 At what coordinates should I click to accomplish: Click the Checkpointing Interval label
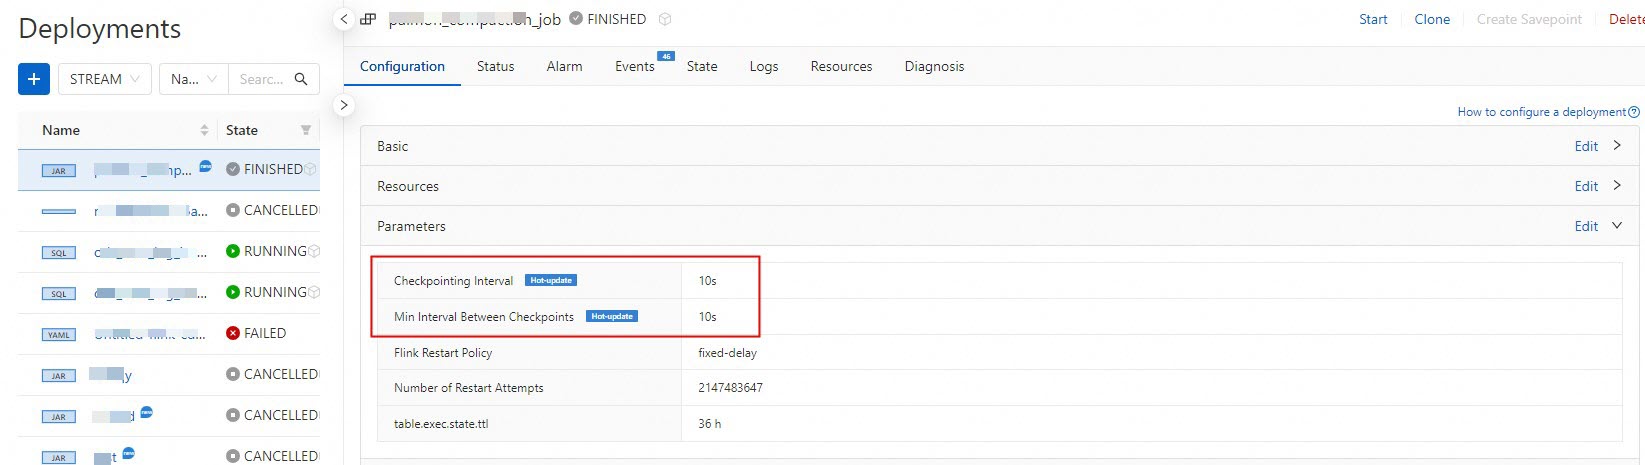tap(453, 281)
